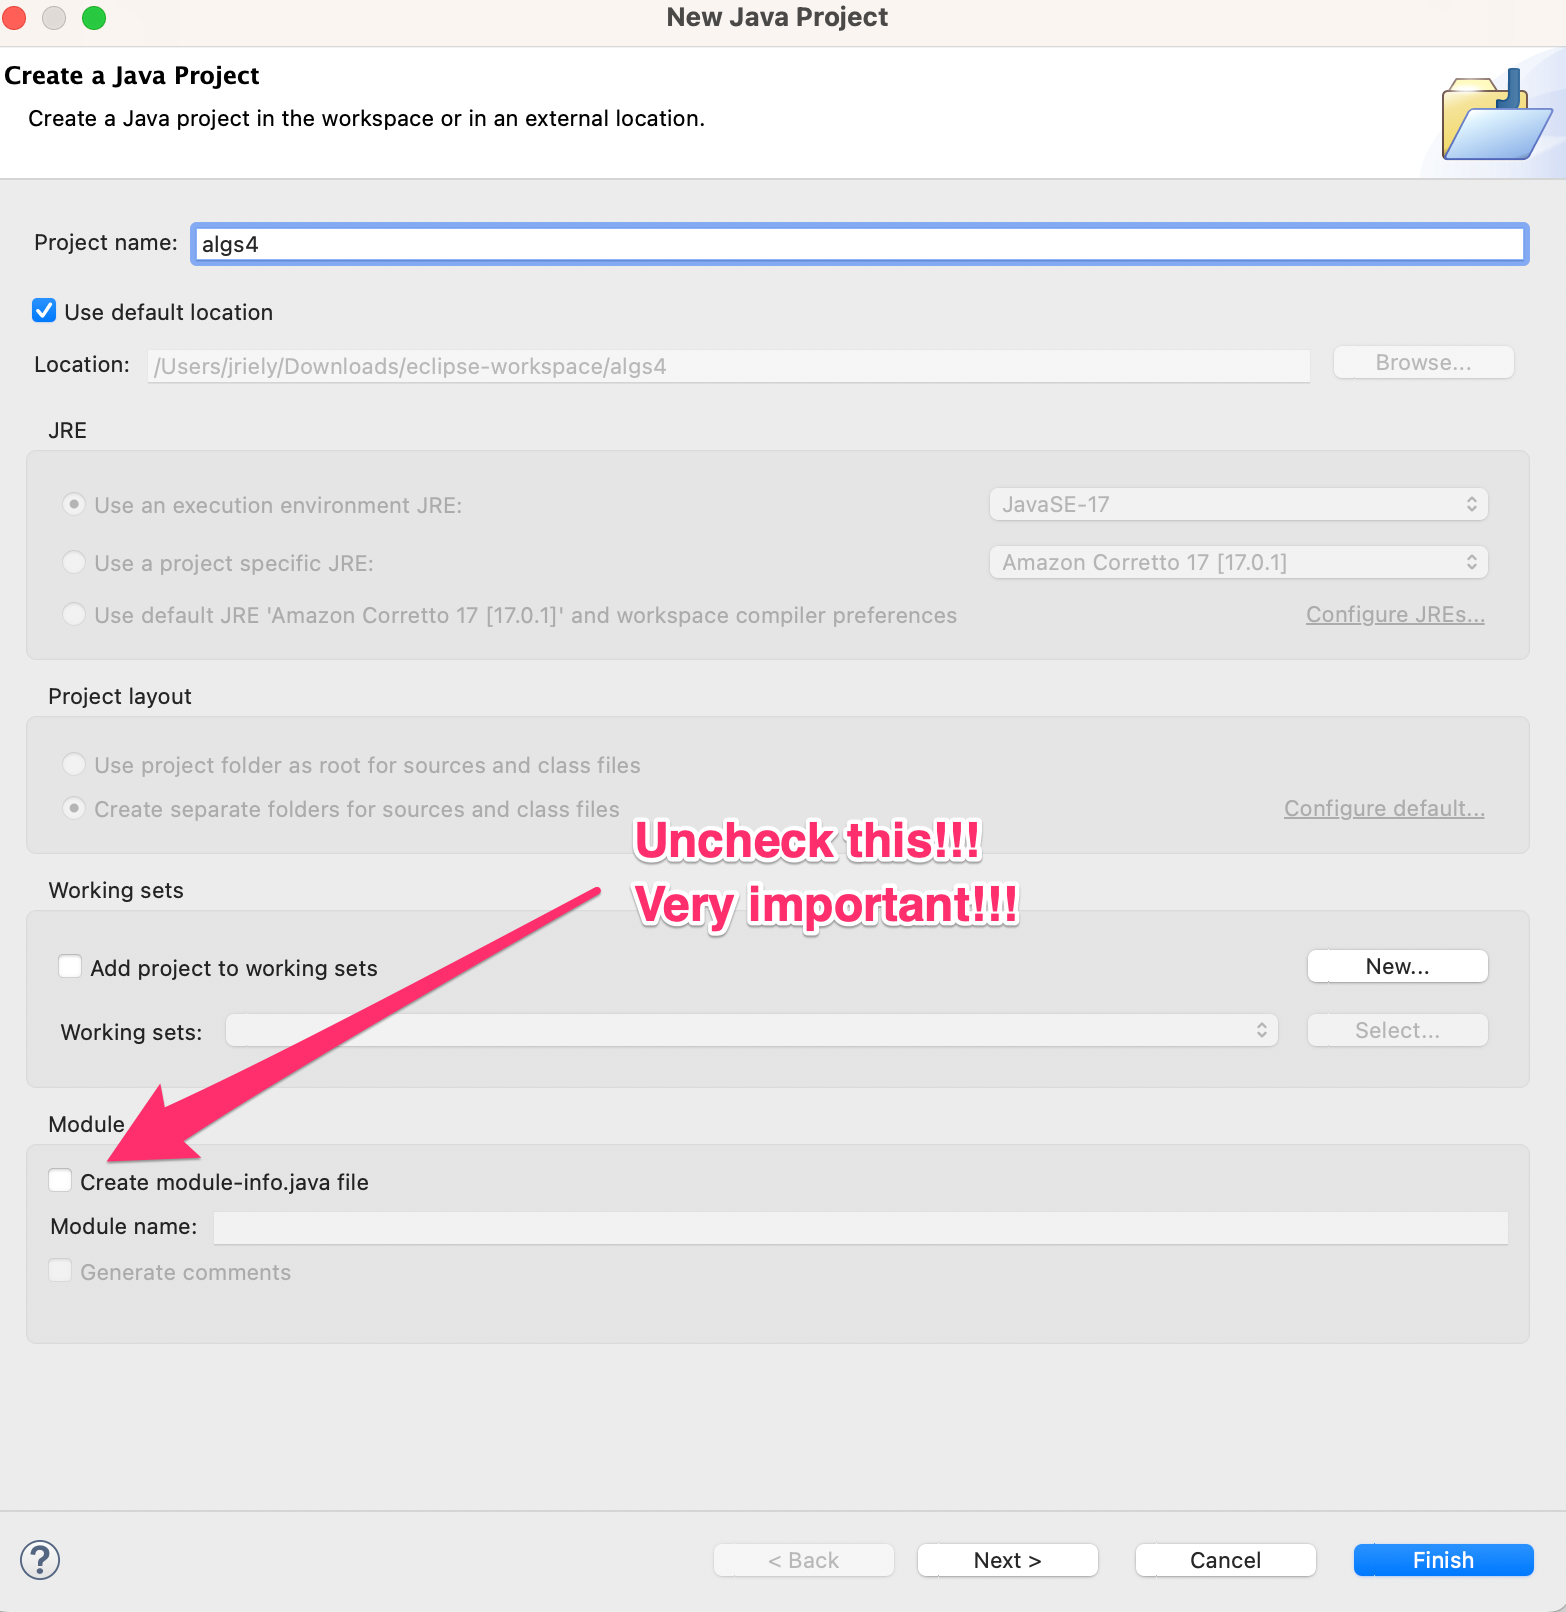This screenshot has height=1612, width=1566.
Task: Select Use a project specific JRE option
Action: 74,563
